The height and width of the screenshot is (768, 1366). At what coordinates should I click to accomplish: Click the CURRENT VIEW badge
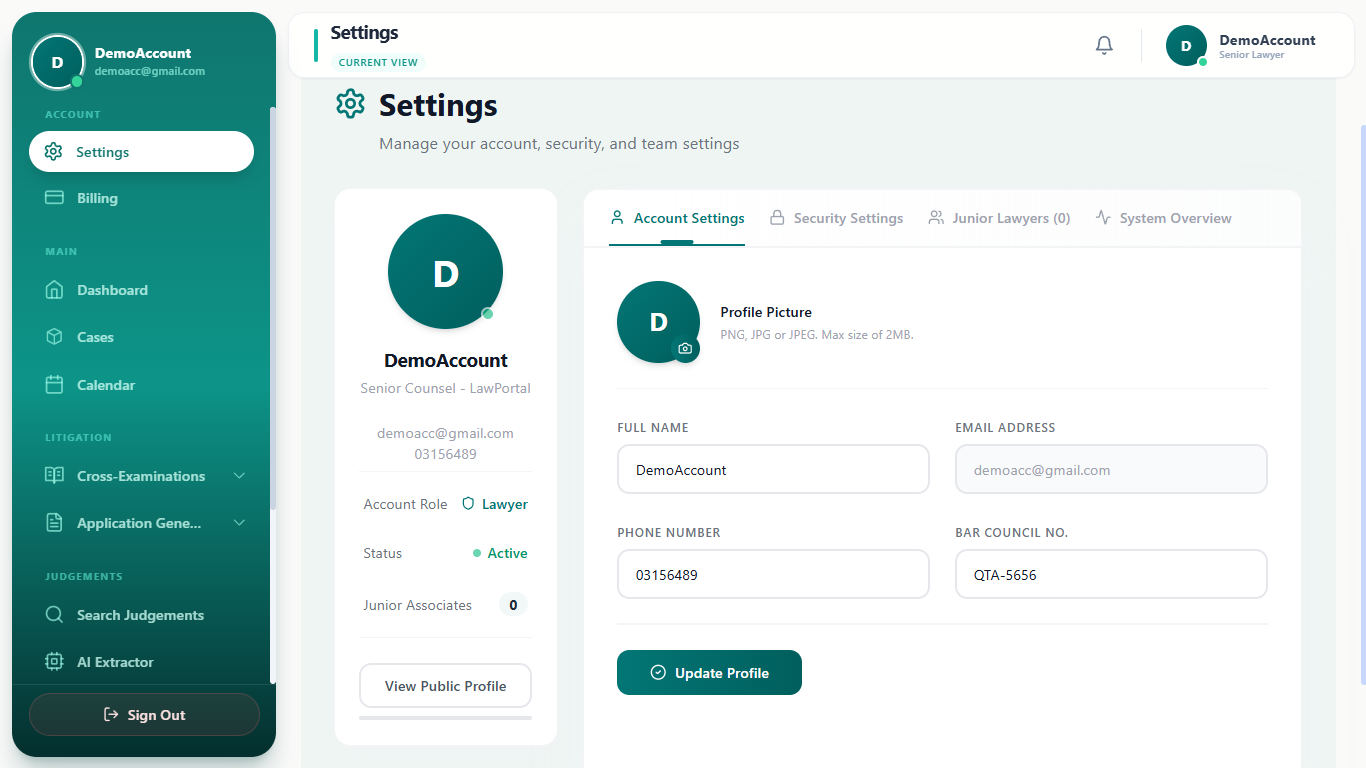tap(378, 62)
